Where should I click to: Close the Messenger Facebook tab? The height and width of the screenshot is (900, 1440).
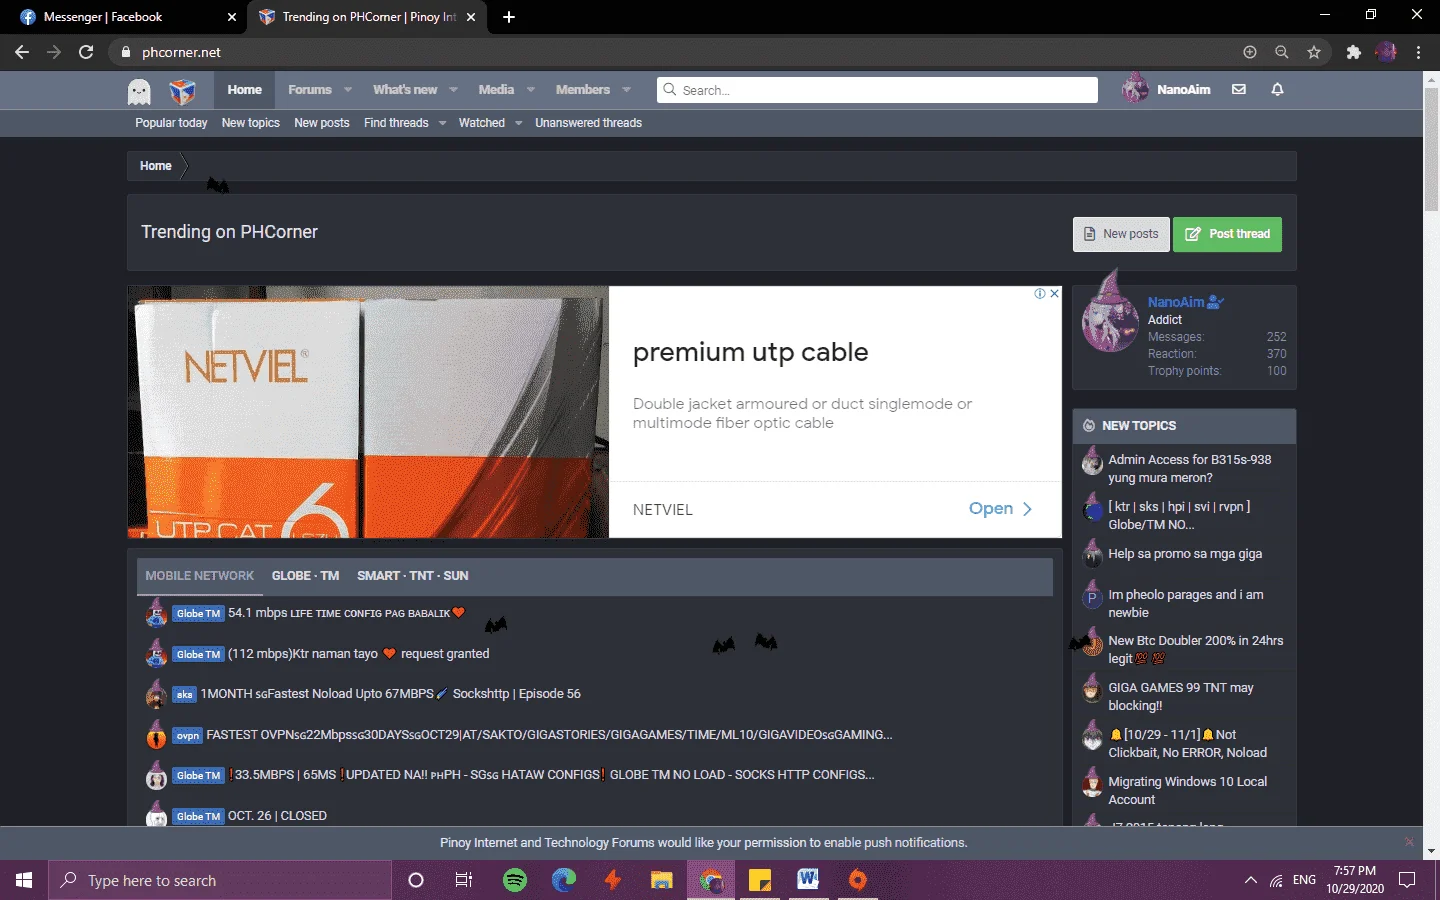click(x=232, y=17)
